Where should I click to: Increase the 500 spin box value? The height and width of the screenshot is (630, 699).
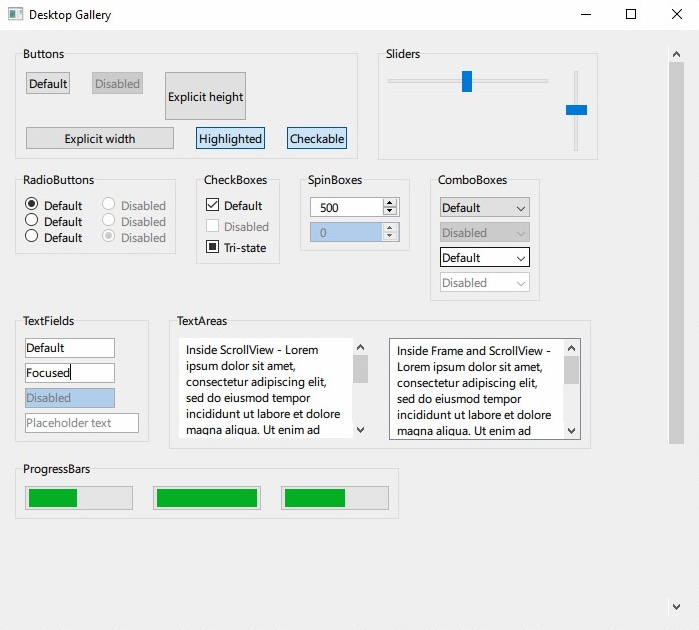(390, 203)
